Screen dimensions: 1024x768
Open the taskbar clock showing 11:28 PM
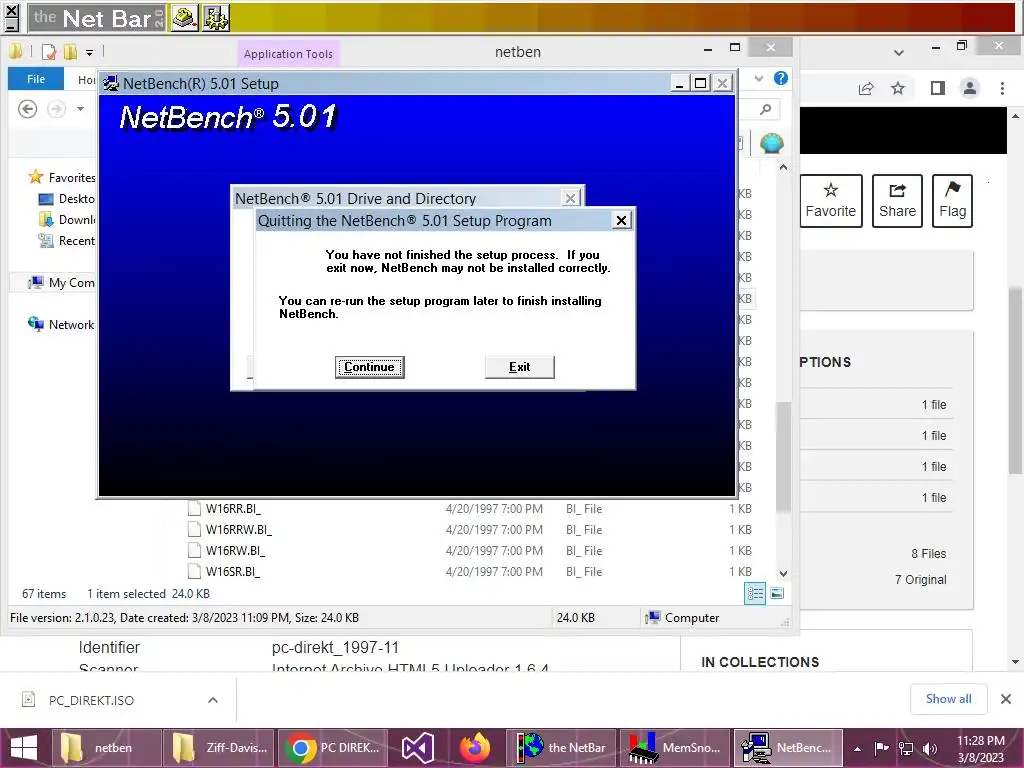pyautogui.click(x=980, y=749)
